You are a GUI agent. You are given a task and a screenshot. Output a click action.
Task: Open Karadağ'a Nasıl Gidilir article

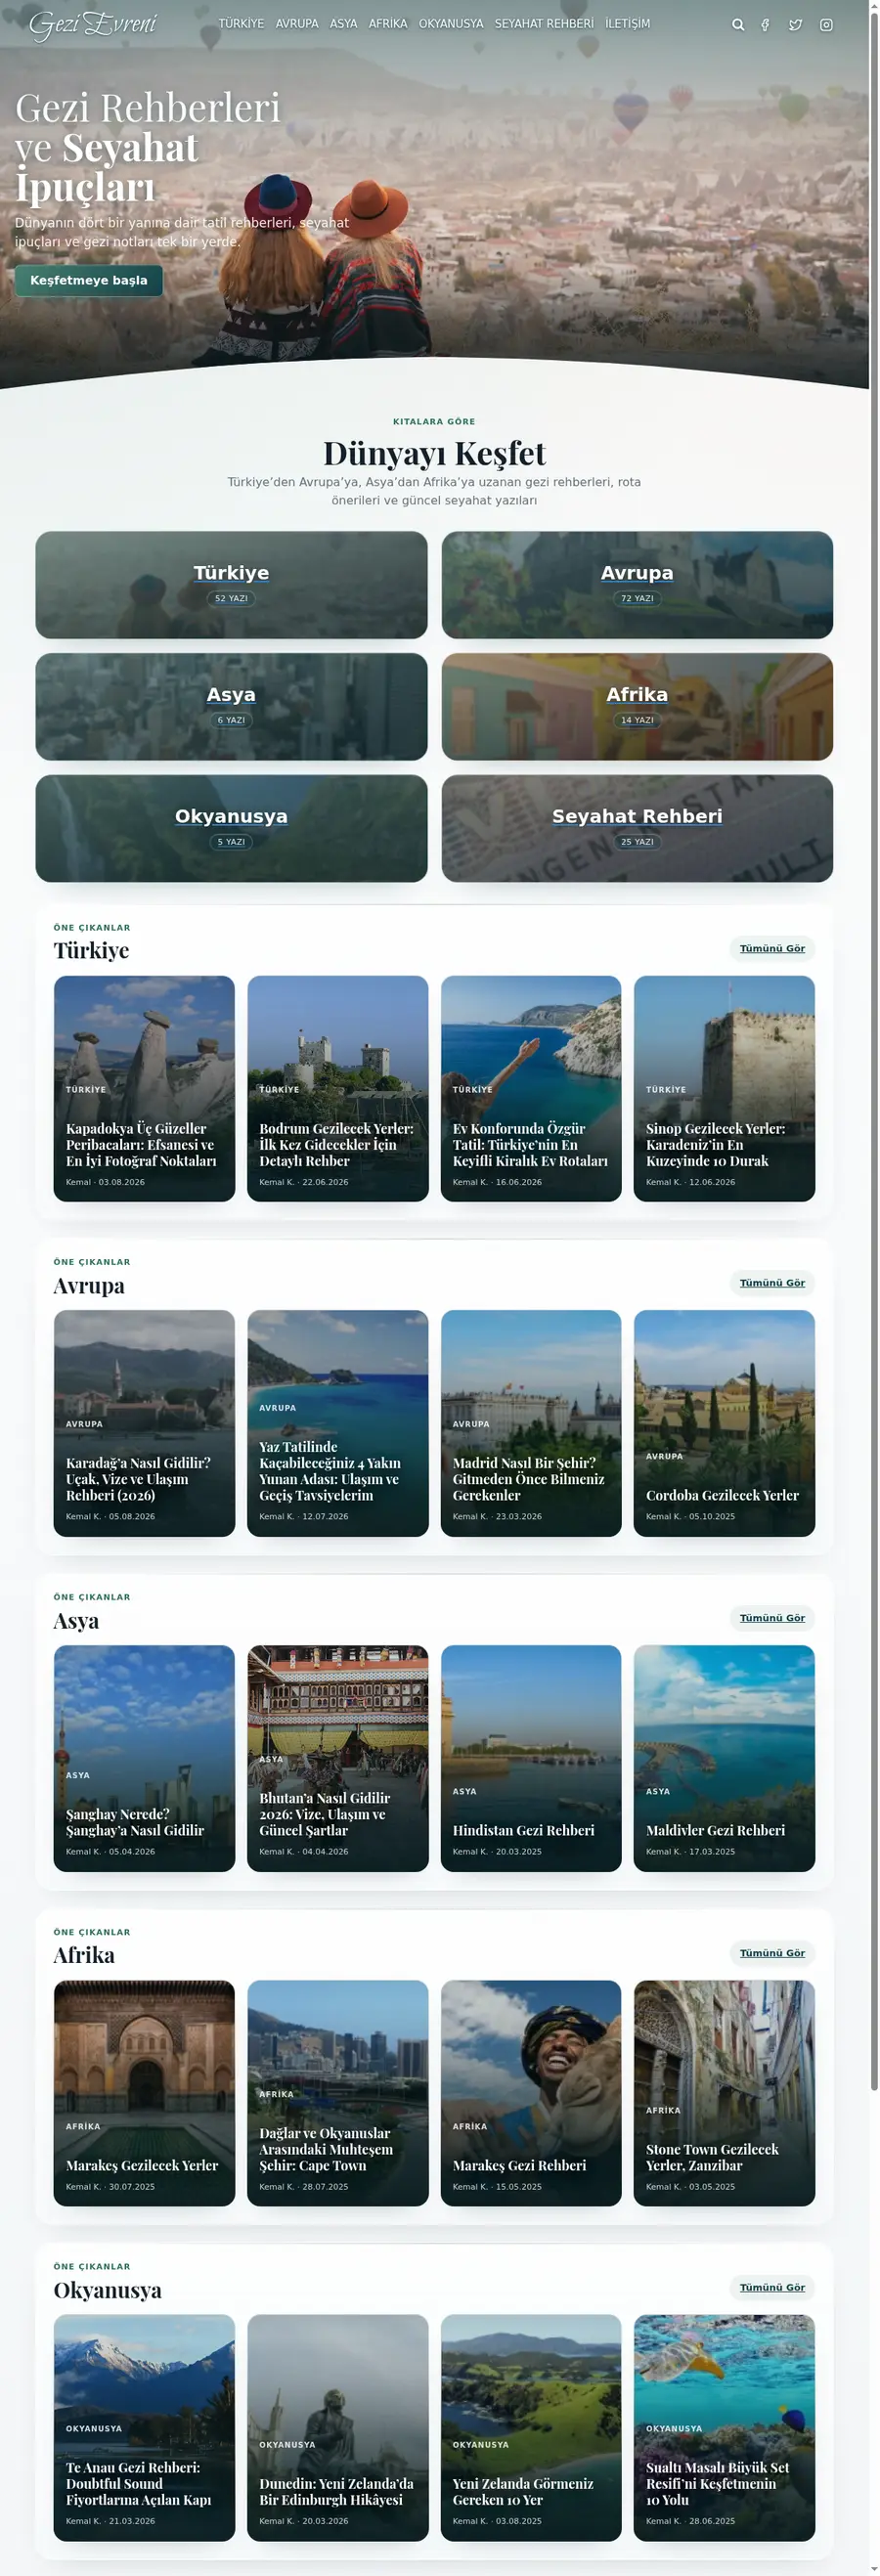(x=144, y=1423)
